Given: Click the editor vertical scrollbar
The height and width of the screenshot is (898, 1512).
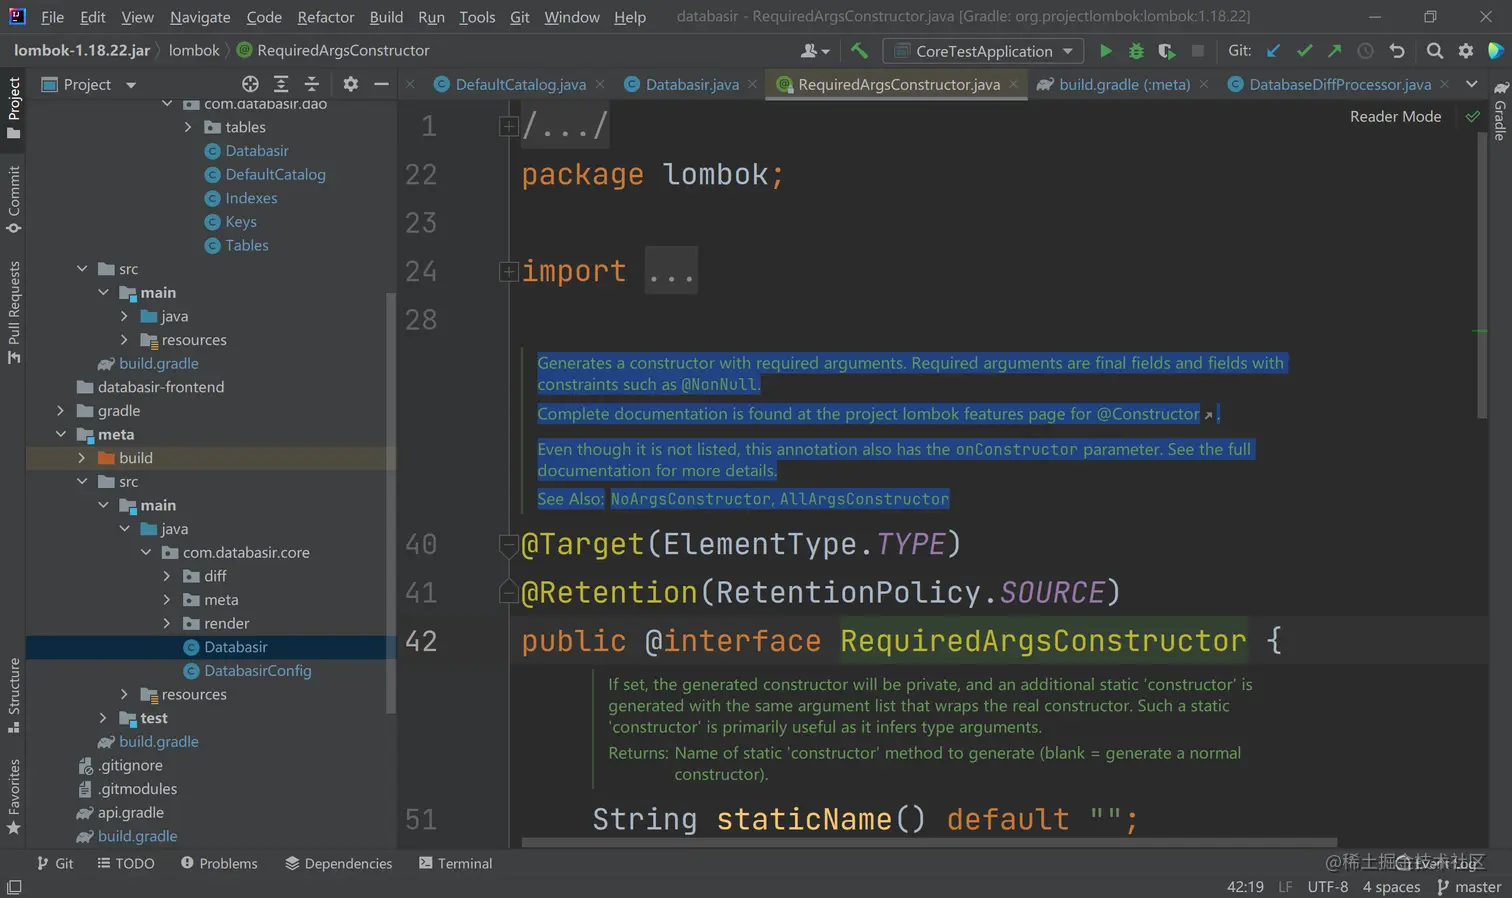Looking at the screenshot, I should 1482,275.
